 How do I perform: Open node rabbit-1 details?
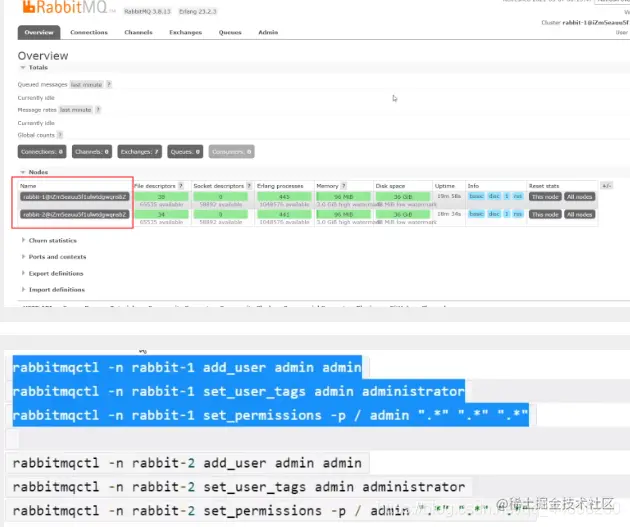coord(75,197)
